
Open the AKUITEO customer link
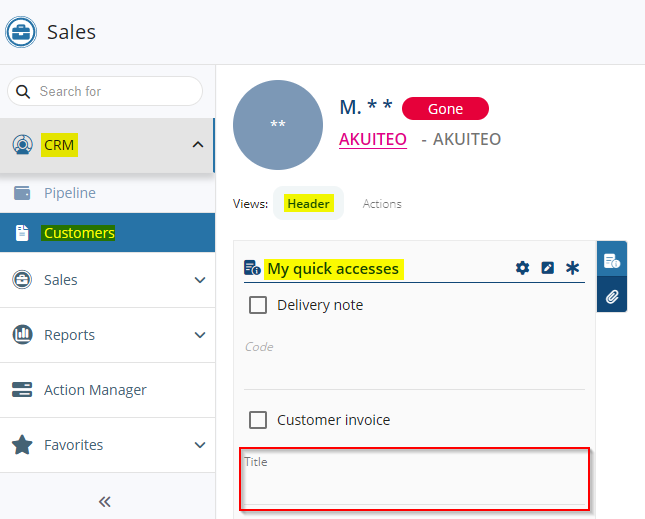(x=373, y=139)
